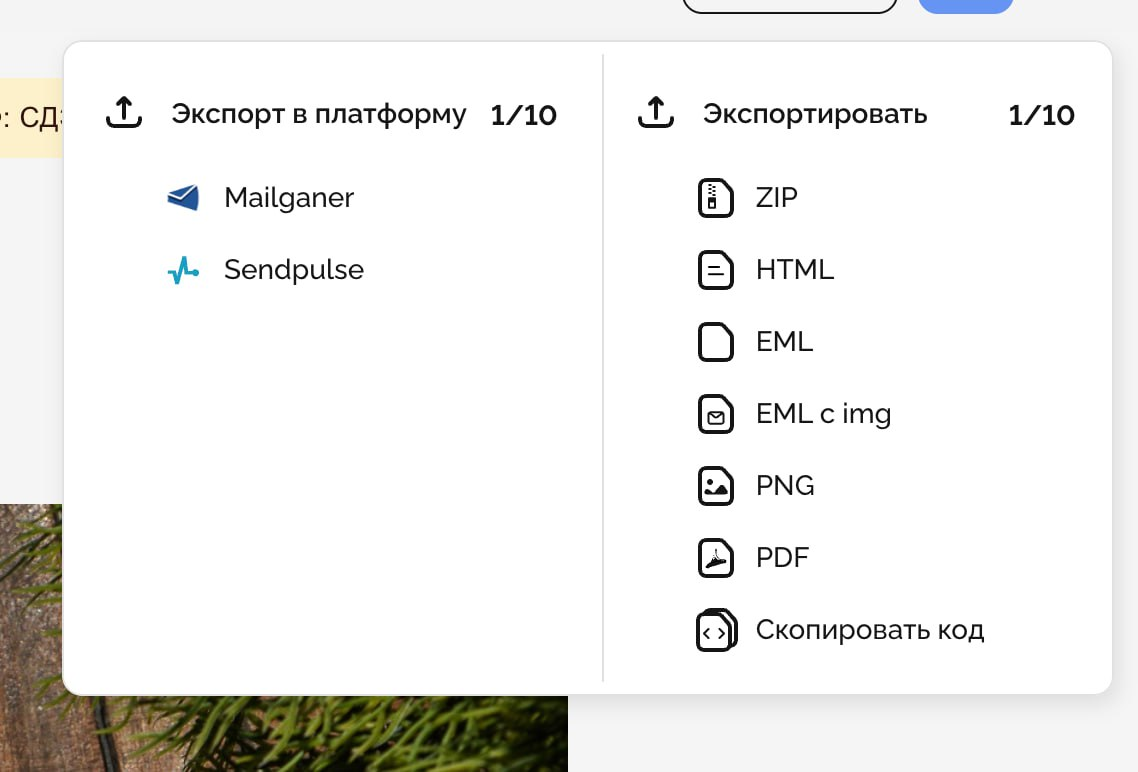Click the blank EML file icon

[715, 342]
